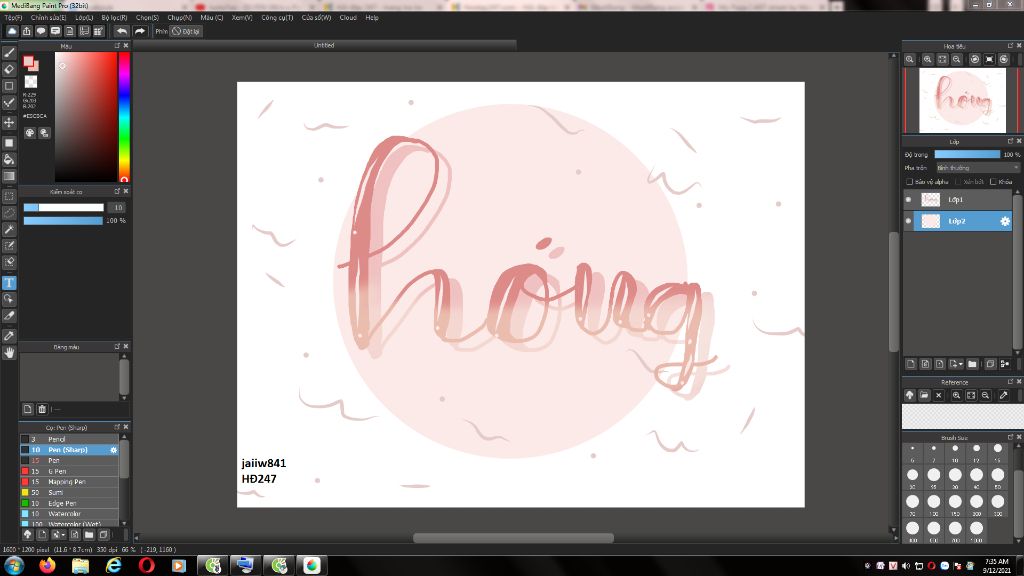This screenshot has height=576, width=1024.
Task: Toggle the Xén bớt clipping checkbox
Action: pos(958,182)
